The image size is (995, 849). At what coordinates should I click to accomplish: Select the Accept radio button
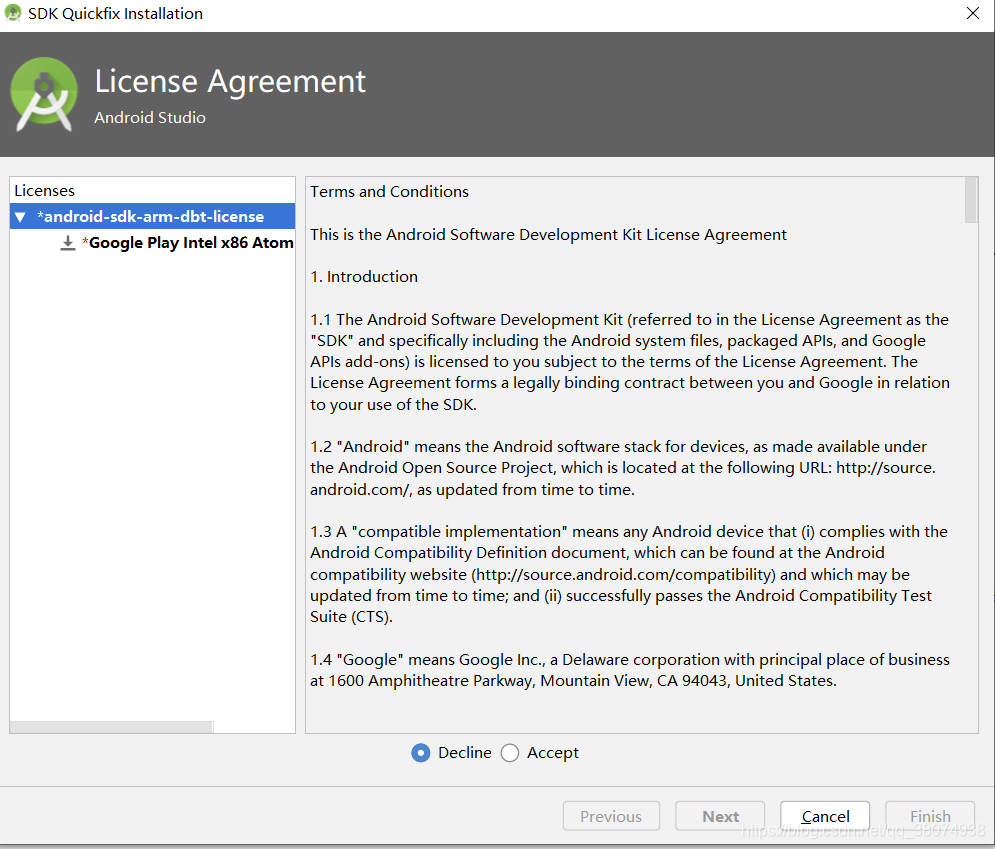pos(510,753)
